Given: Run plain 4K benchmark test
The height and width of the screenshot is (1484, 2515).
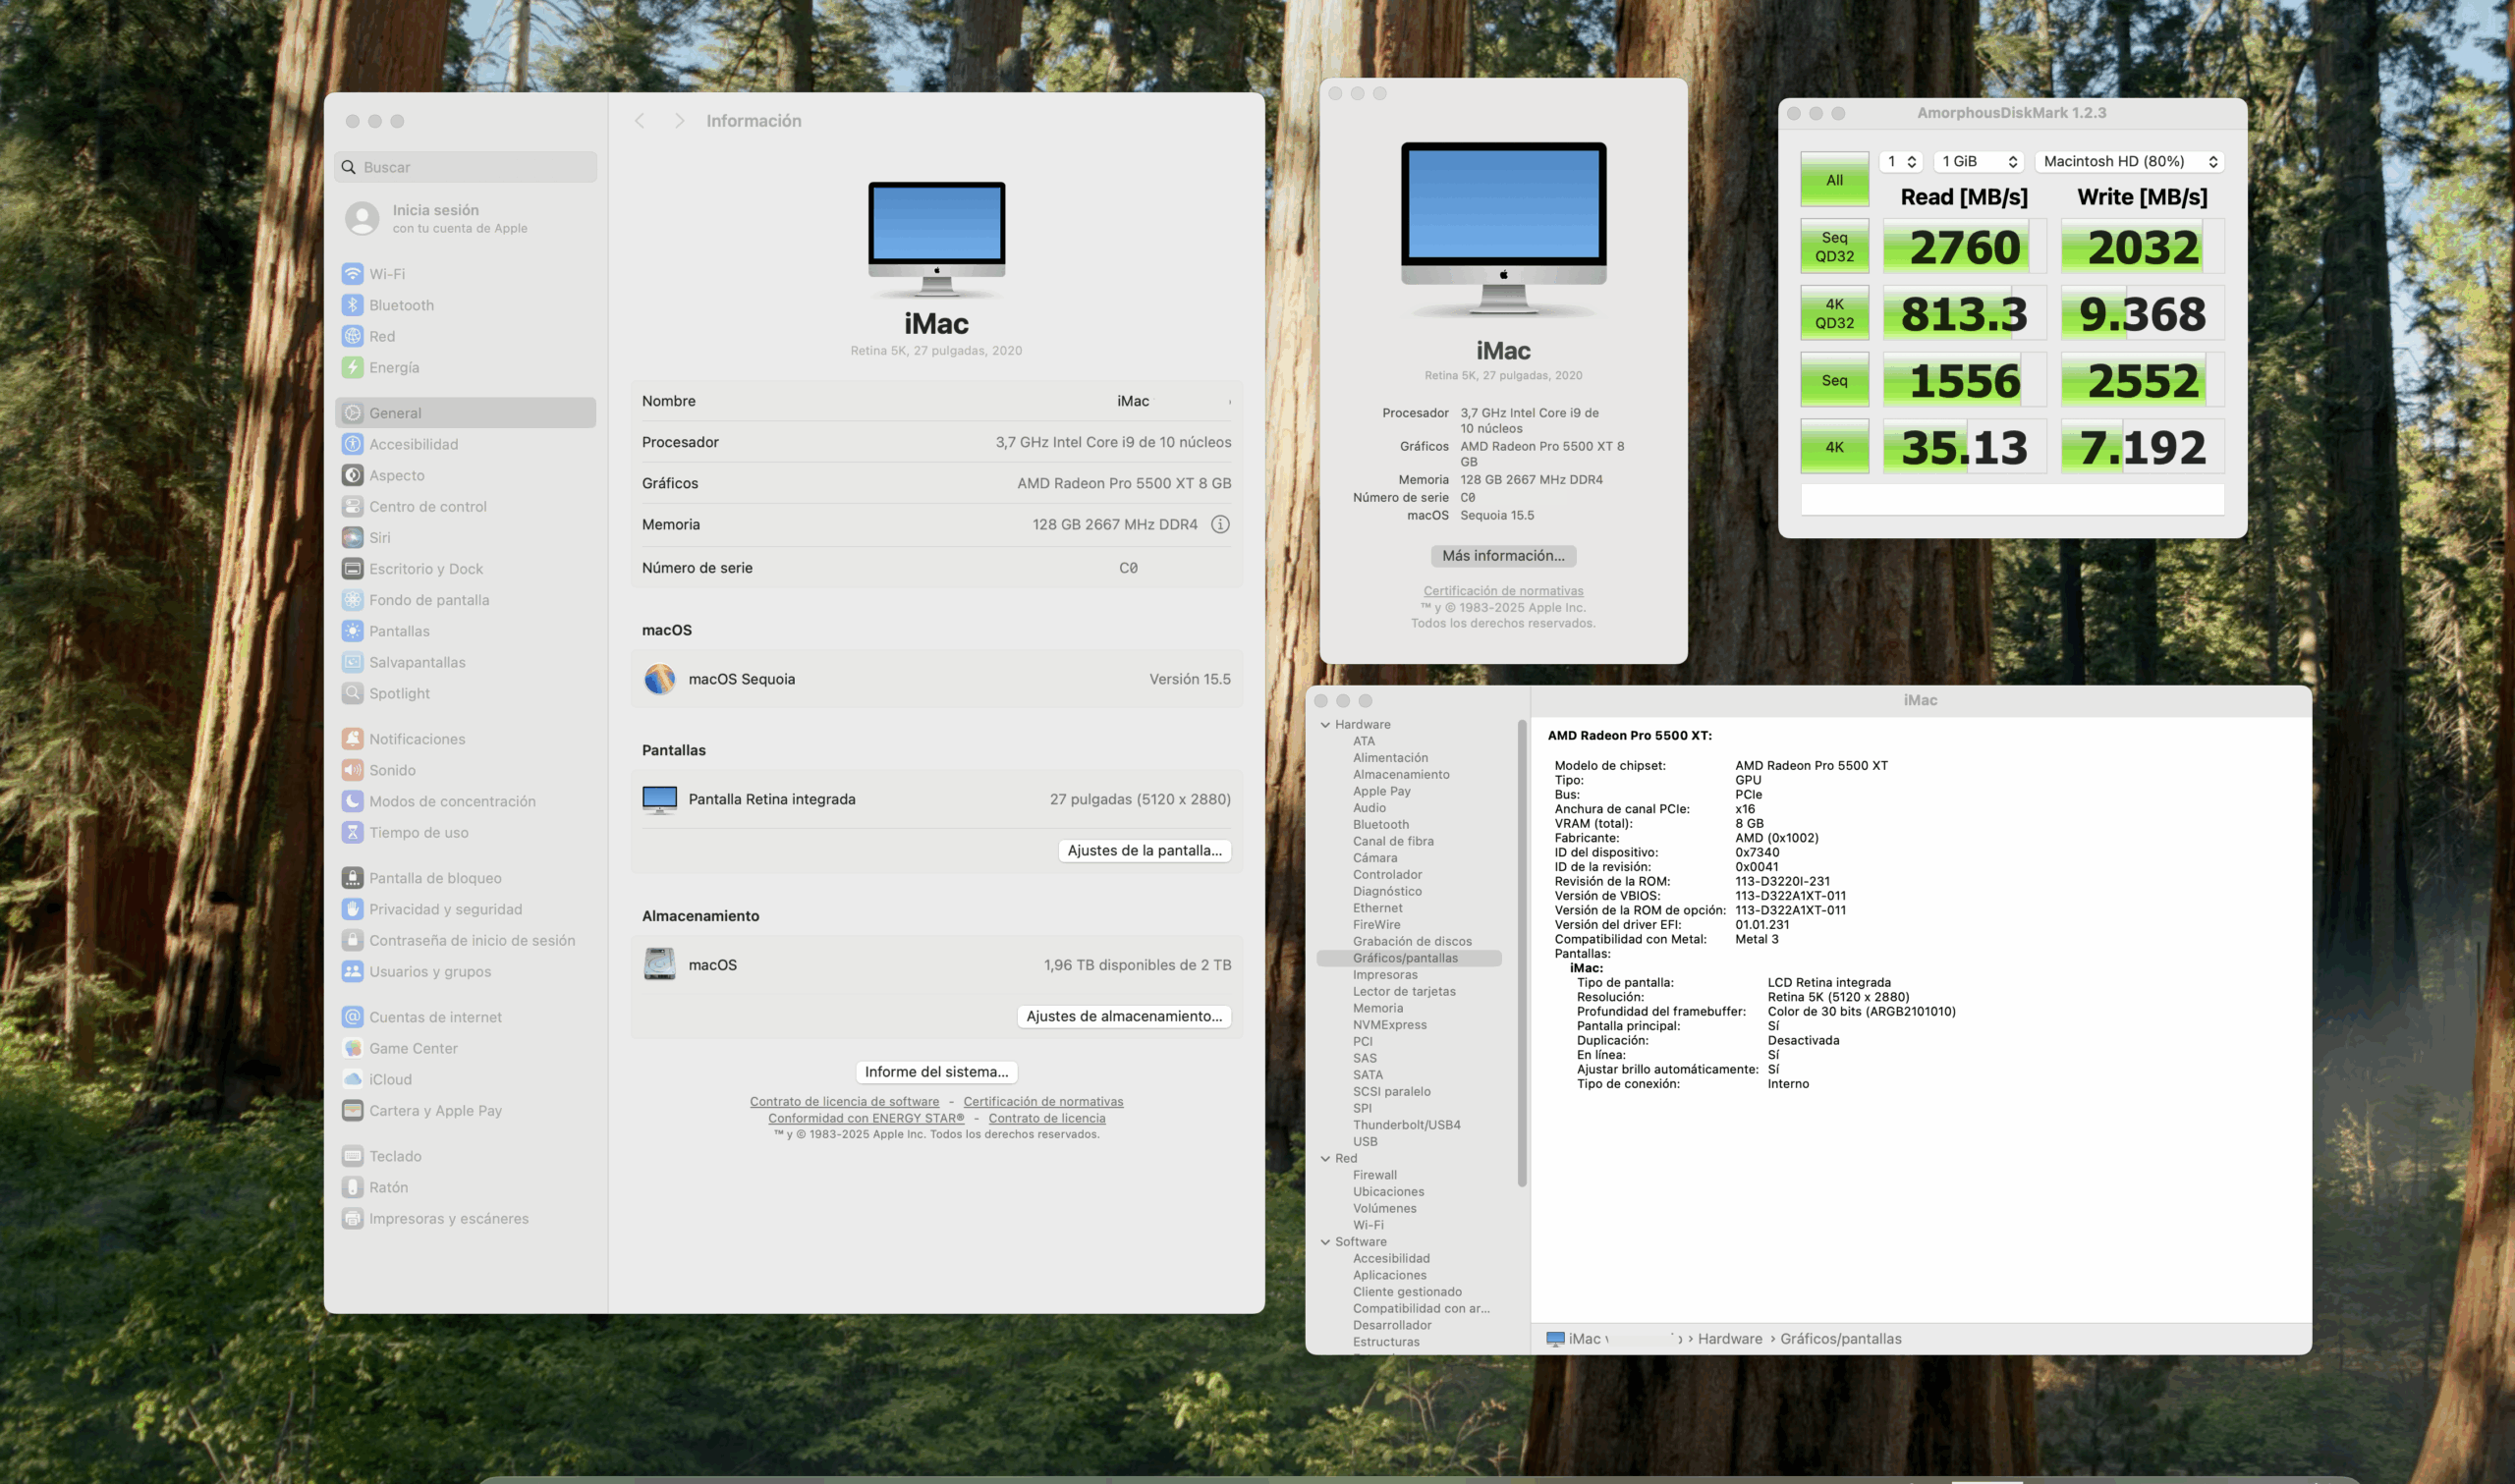Looking at the screenshot, I should coord(1834,447).
